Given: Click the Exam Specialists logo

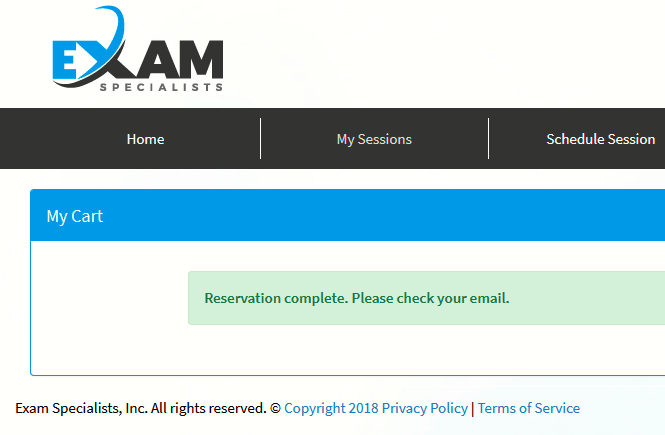Looking at the screenshot, I should click(x=137, y=55).
